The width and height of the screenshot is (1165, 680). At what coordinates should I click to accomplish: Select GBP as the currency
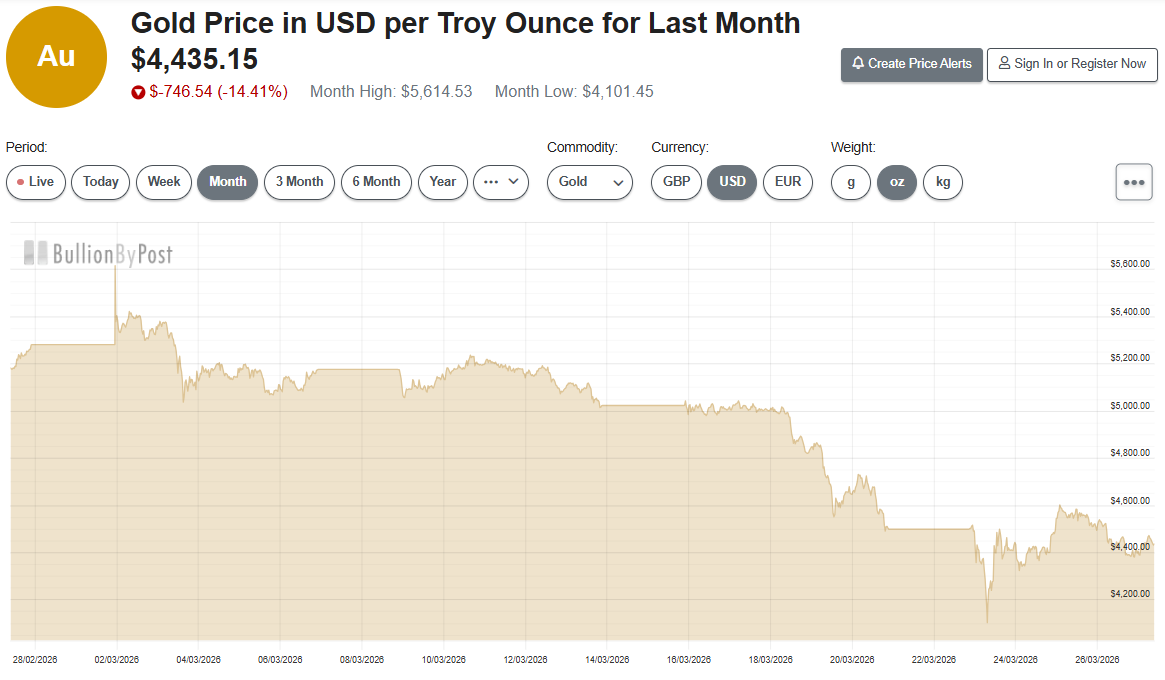pos(677,182)
